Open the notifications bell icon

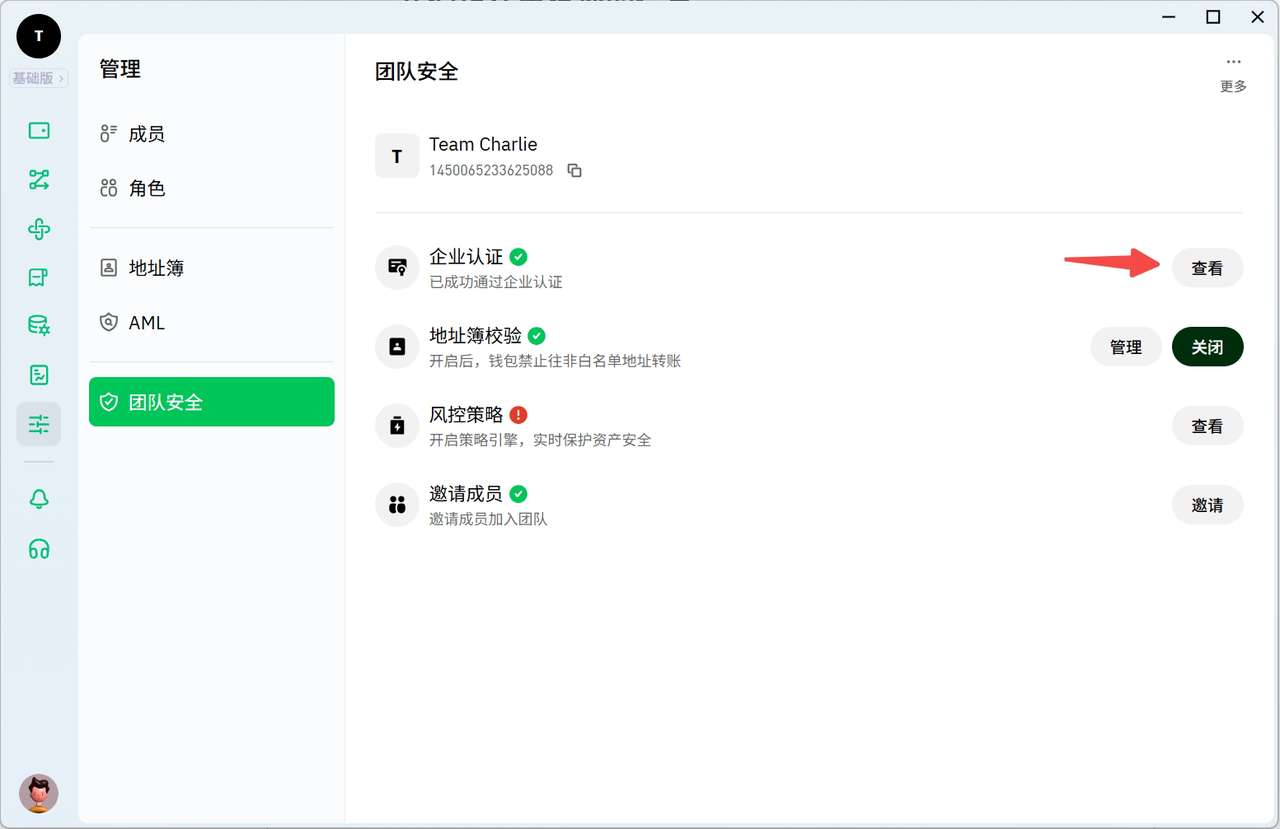pyautogui.click(x=39, y=499)
